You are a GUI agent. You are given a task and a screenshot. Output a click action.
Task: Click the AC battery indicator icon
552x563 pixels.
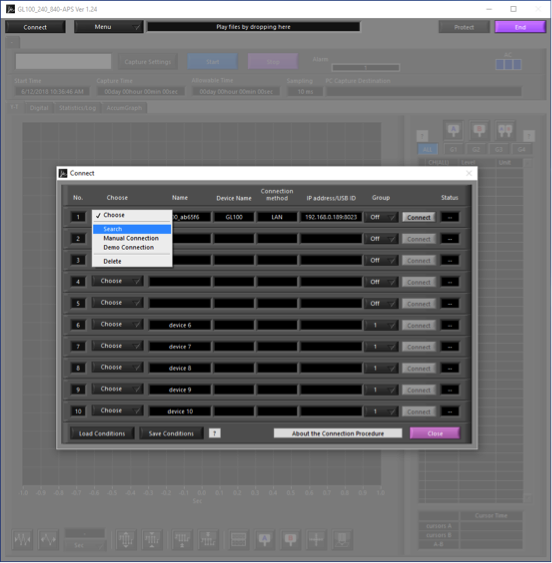click(508, 64)
